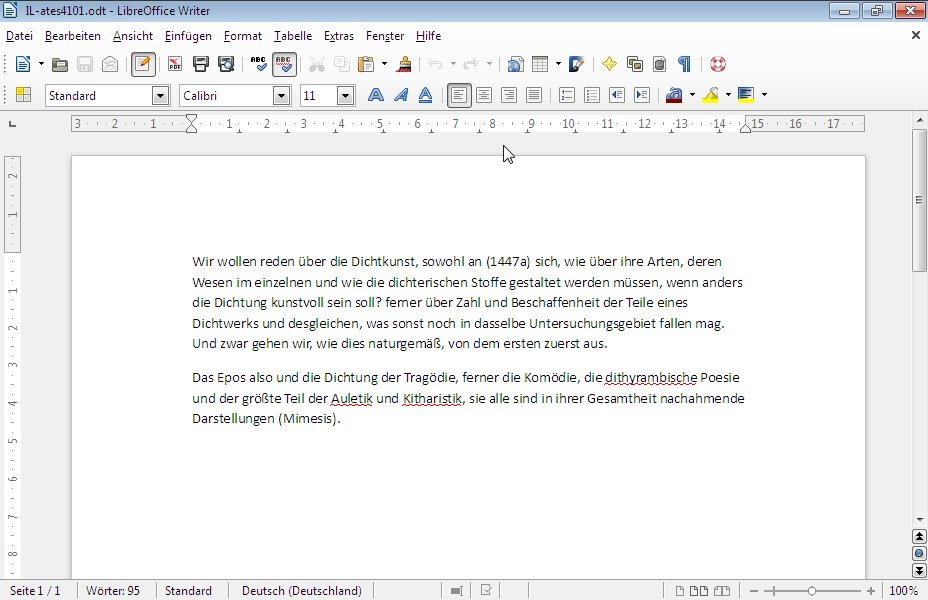Apply paragraph Background Color
The height and width of the screenshot is (600, 928).
(746, 95)
